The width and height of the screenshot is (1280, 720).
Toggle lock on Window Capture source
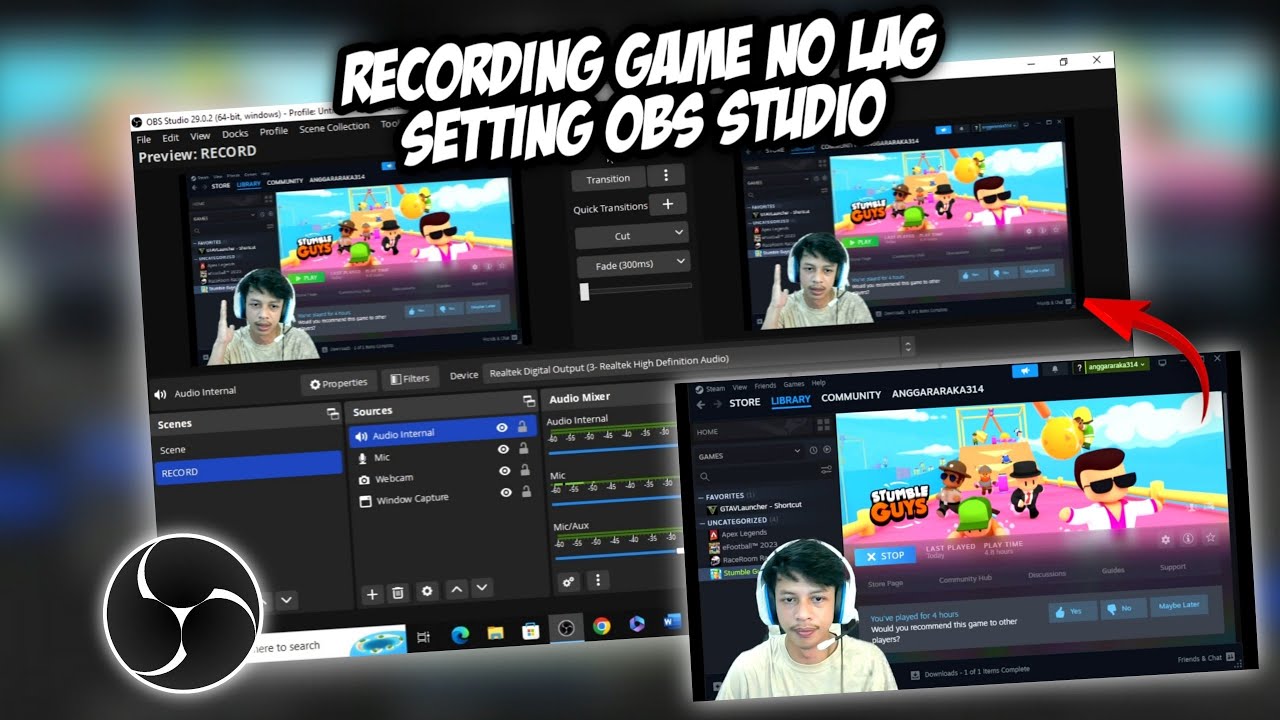(525, 490)
